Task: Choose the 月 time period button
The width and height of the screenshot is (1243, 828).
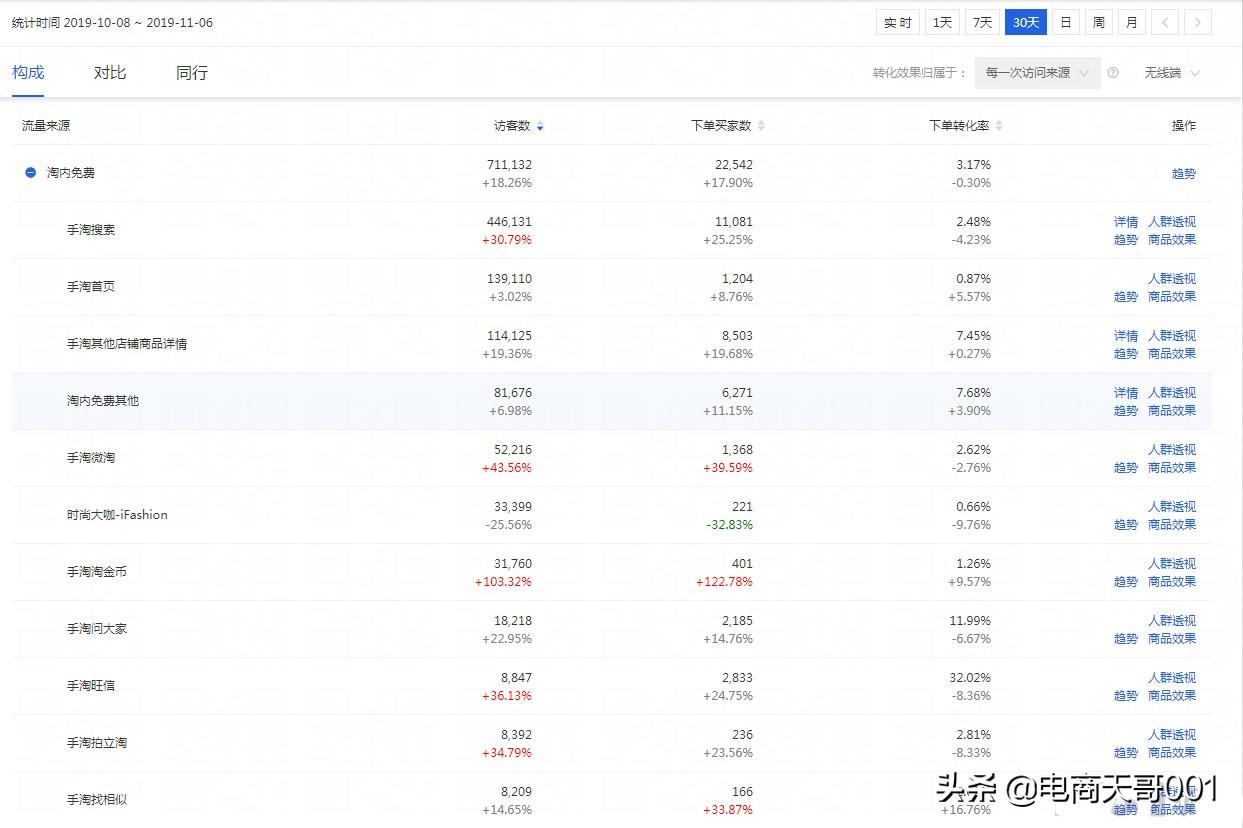Action: [x=1131, y=22]
